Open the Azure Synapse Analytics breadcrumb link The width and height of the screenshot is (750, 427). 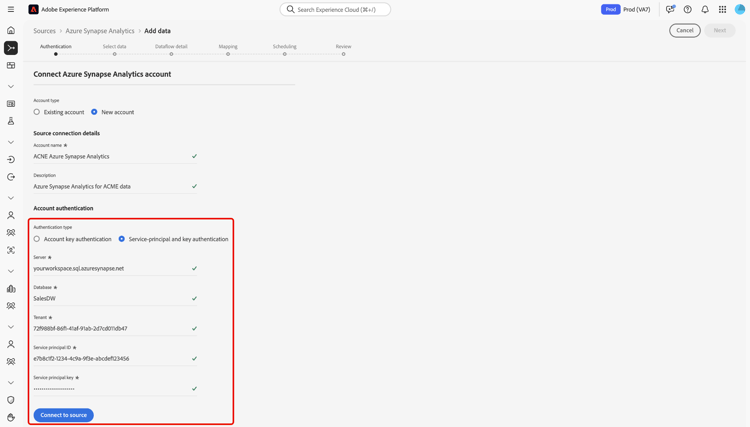[x=100, y=31]
